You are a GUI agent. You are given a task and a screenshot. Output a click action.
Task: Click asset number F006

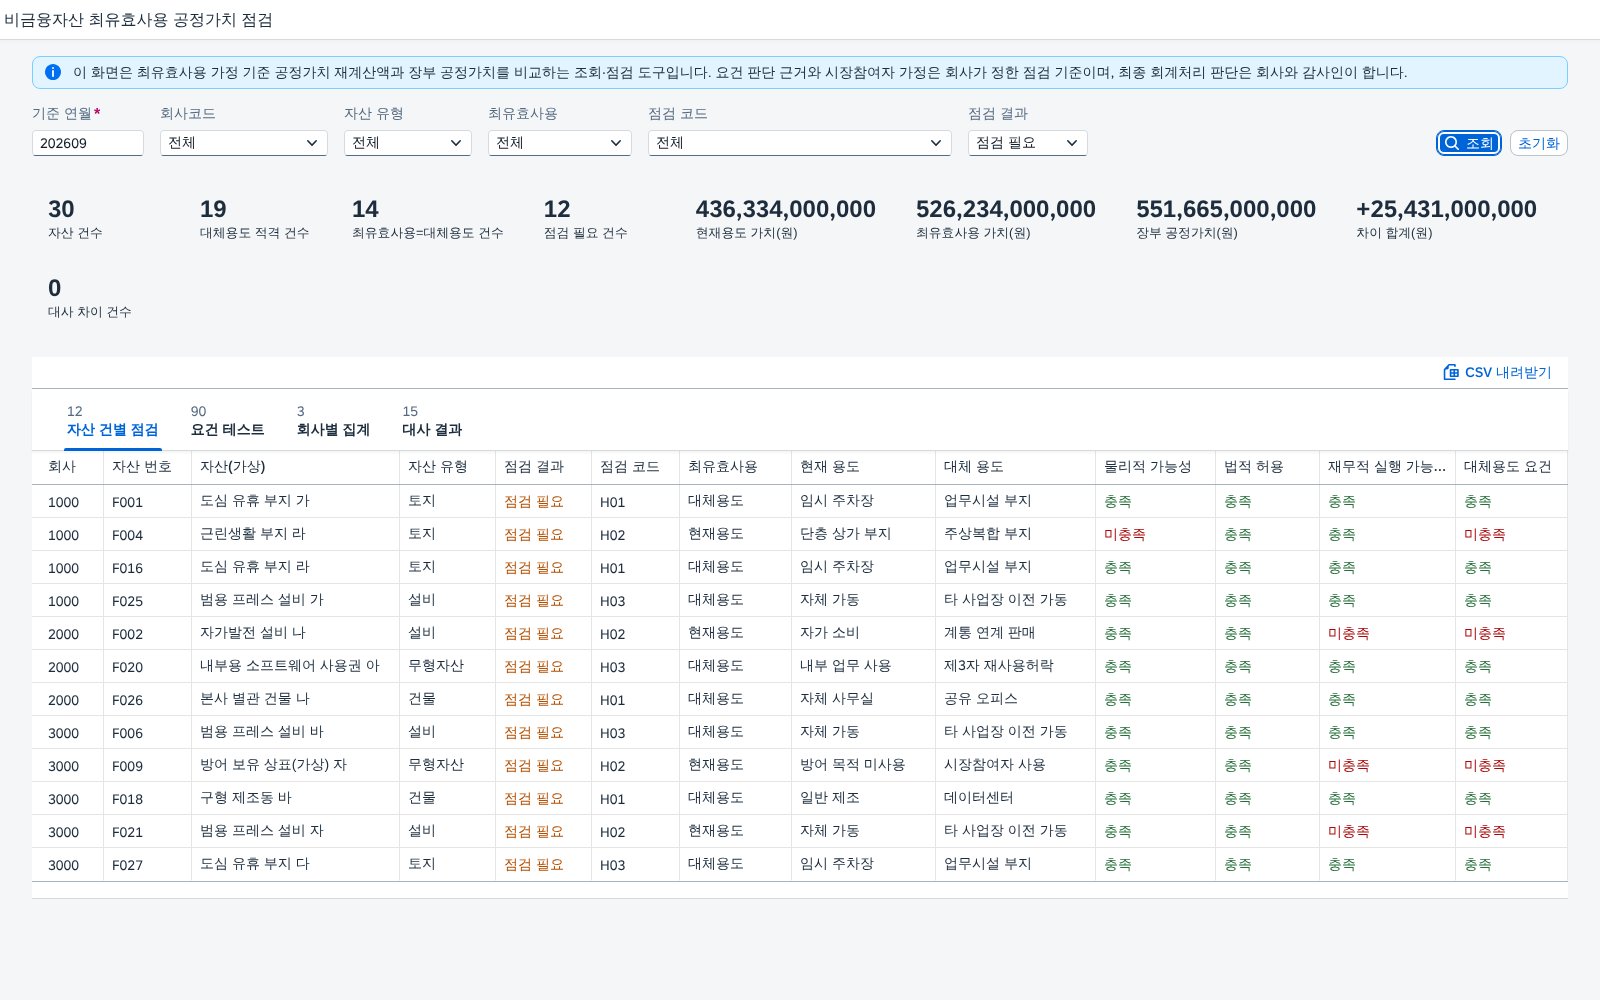point(127,733)
